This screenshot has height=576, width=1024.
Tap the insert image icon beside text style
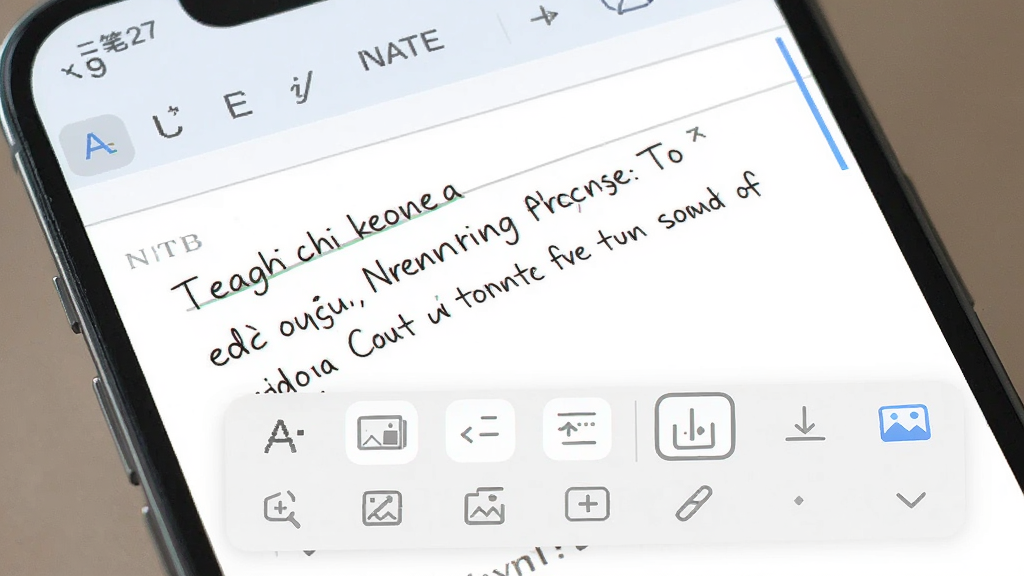pyautogui.click(x=382, y=432)
